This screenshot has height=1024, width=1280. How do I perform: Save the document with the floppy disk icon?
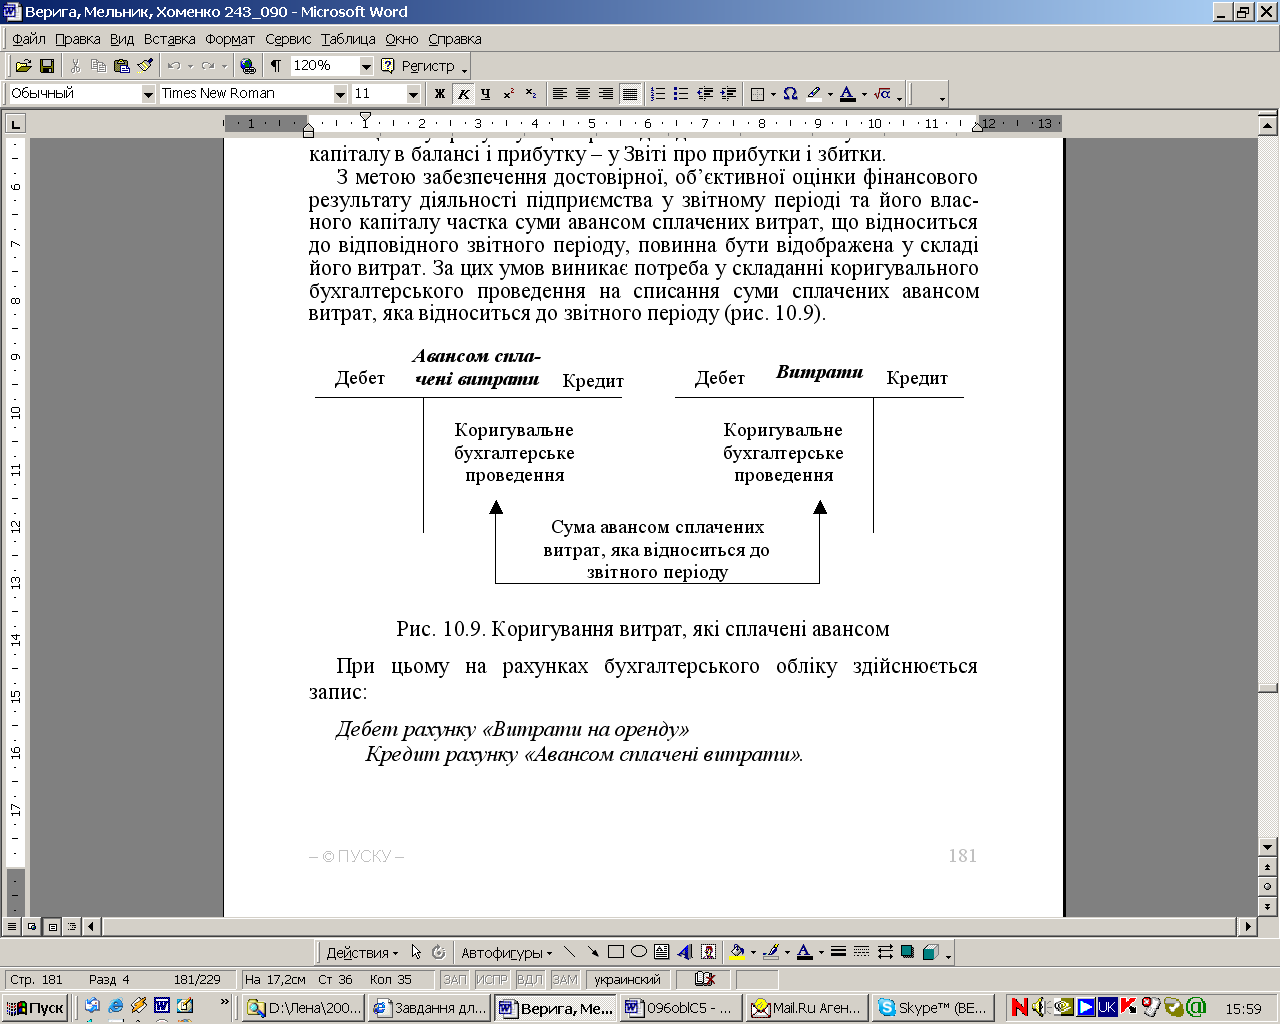coord(46,66)
